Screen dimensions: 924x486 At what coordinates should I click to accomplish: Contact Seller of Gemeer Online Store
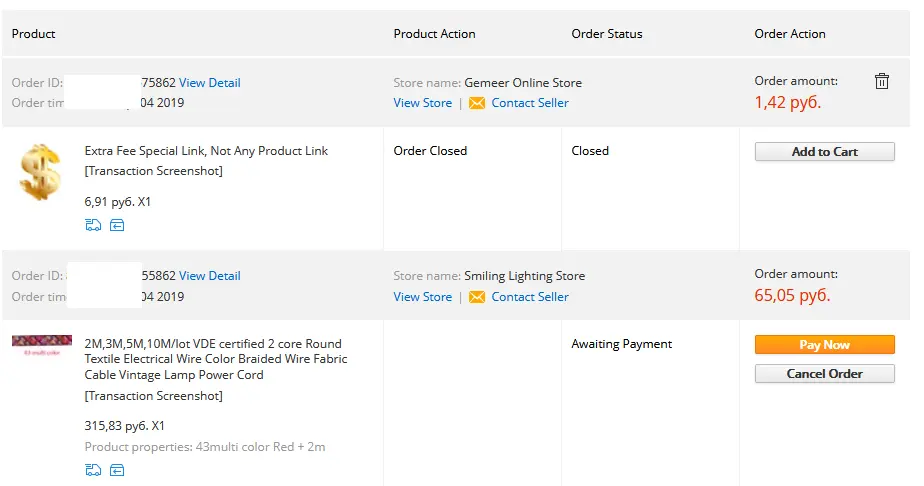click(530, 103)
